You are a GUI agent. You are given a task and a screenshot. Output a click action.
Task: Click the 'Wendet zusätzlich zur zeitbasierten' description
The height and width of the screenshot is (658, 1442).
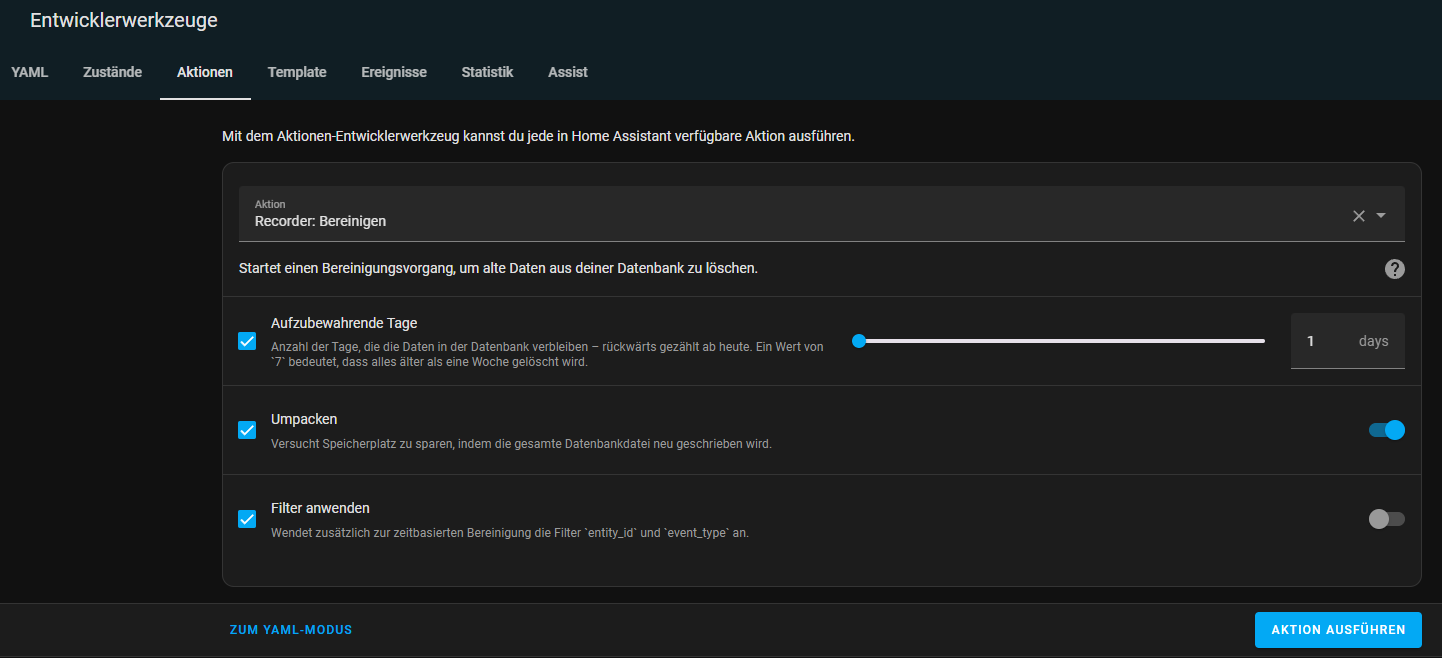click(x=510, y=533)
